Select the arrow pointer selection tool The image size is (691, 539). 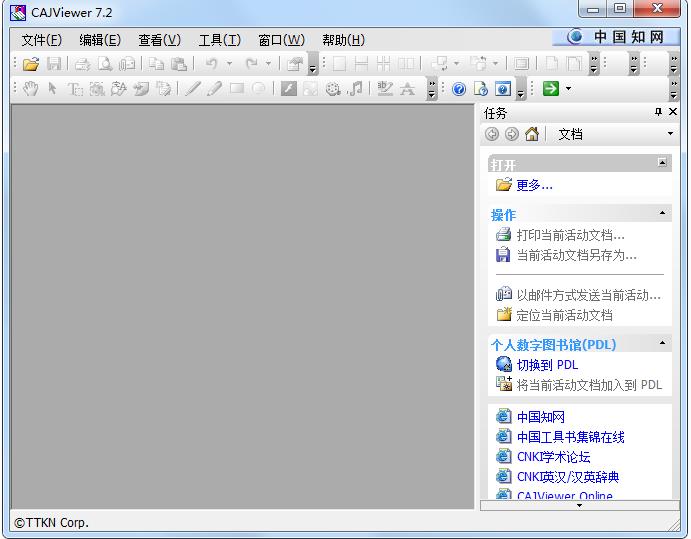point(53,89)
